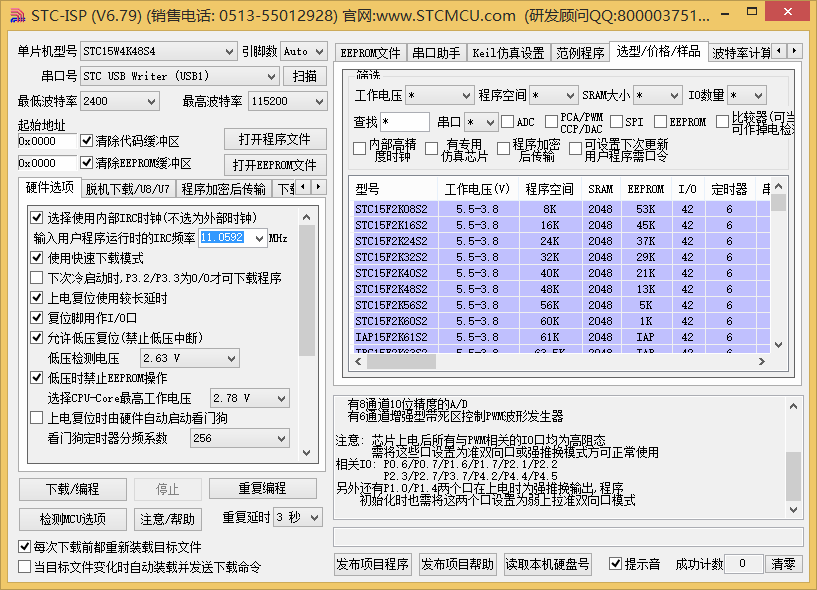Click left arrow of 硬件选项 tab strip

[303, 187]
